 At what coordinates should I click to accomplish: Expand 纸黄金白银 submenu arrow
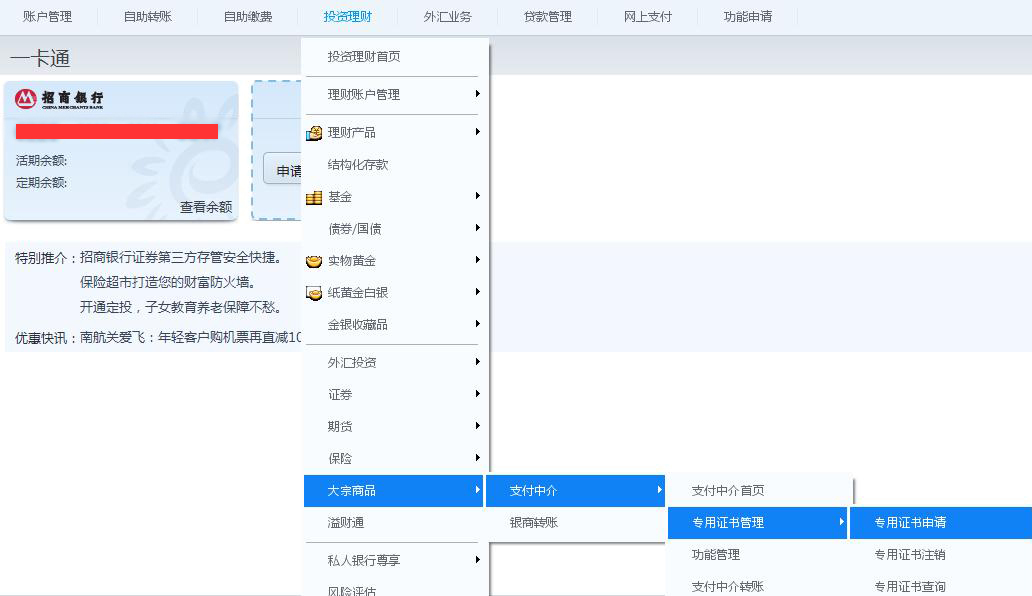click(477, 292)
